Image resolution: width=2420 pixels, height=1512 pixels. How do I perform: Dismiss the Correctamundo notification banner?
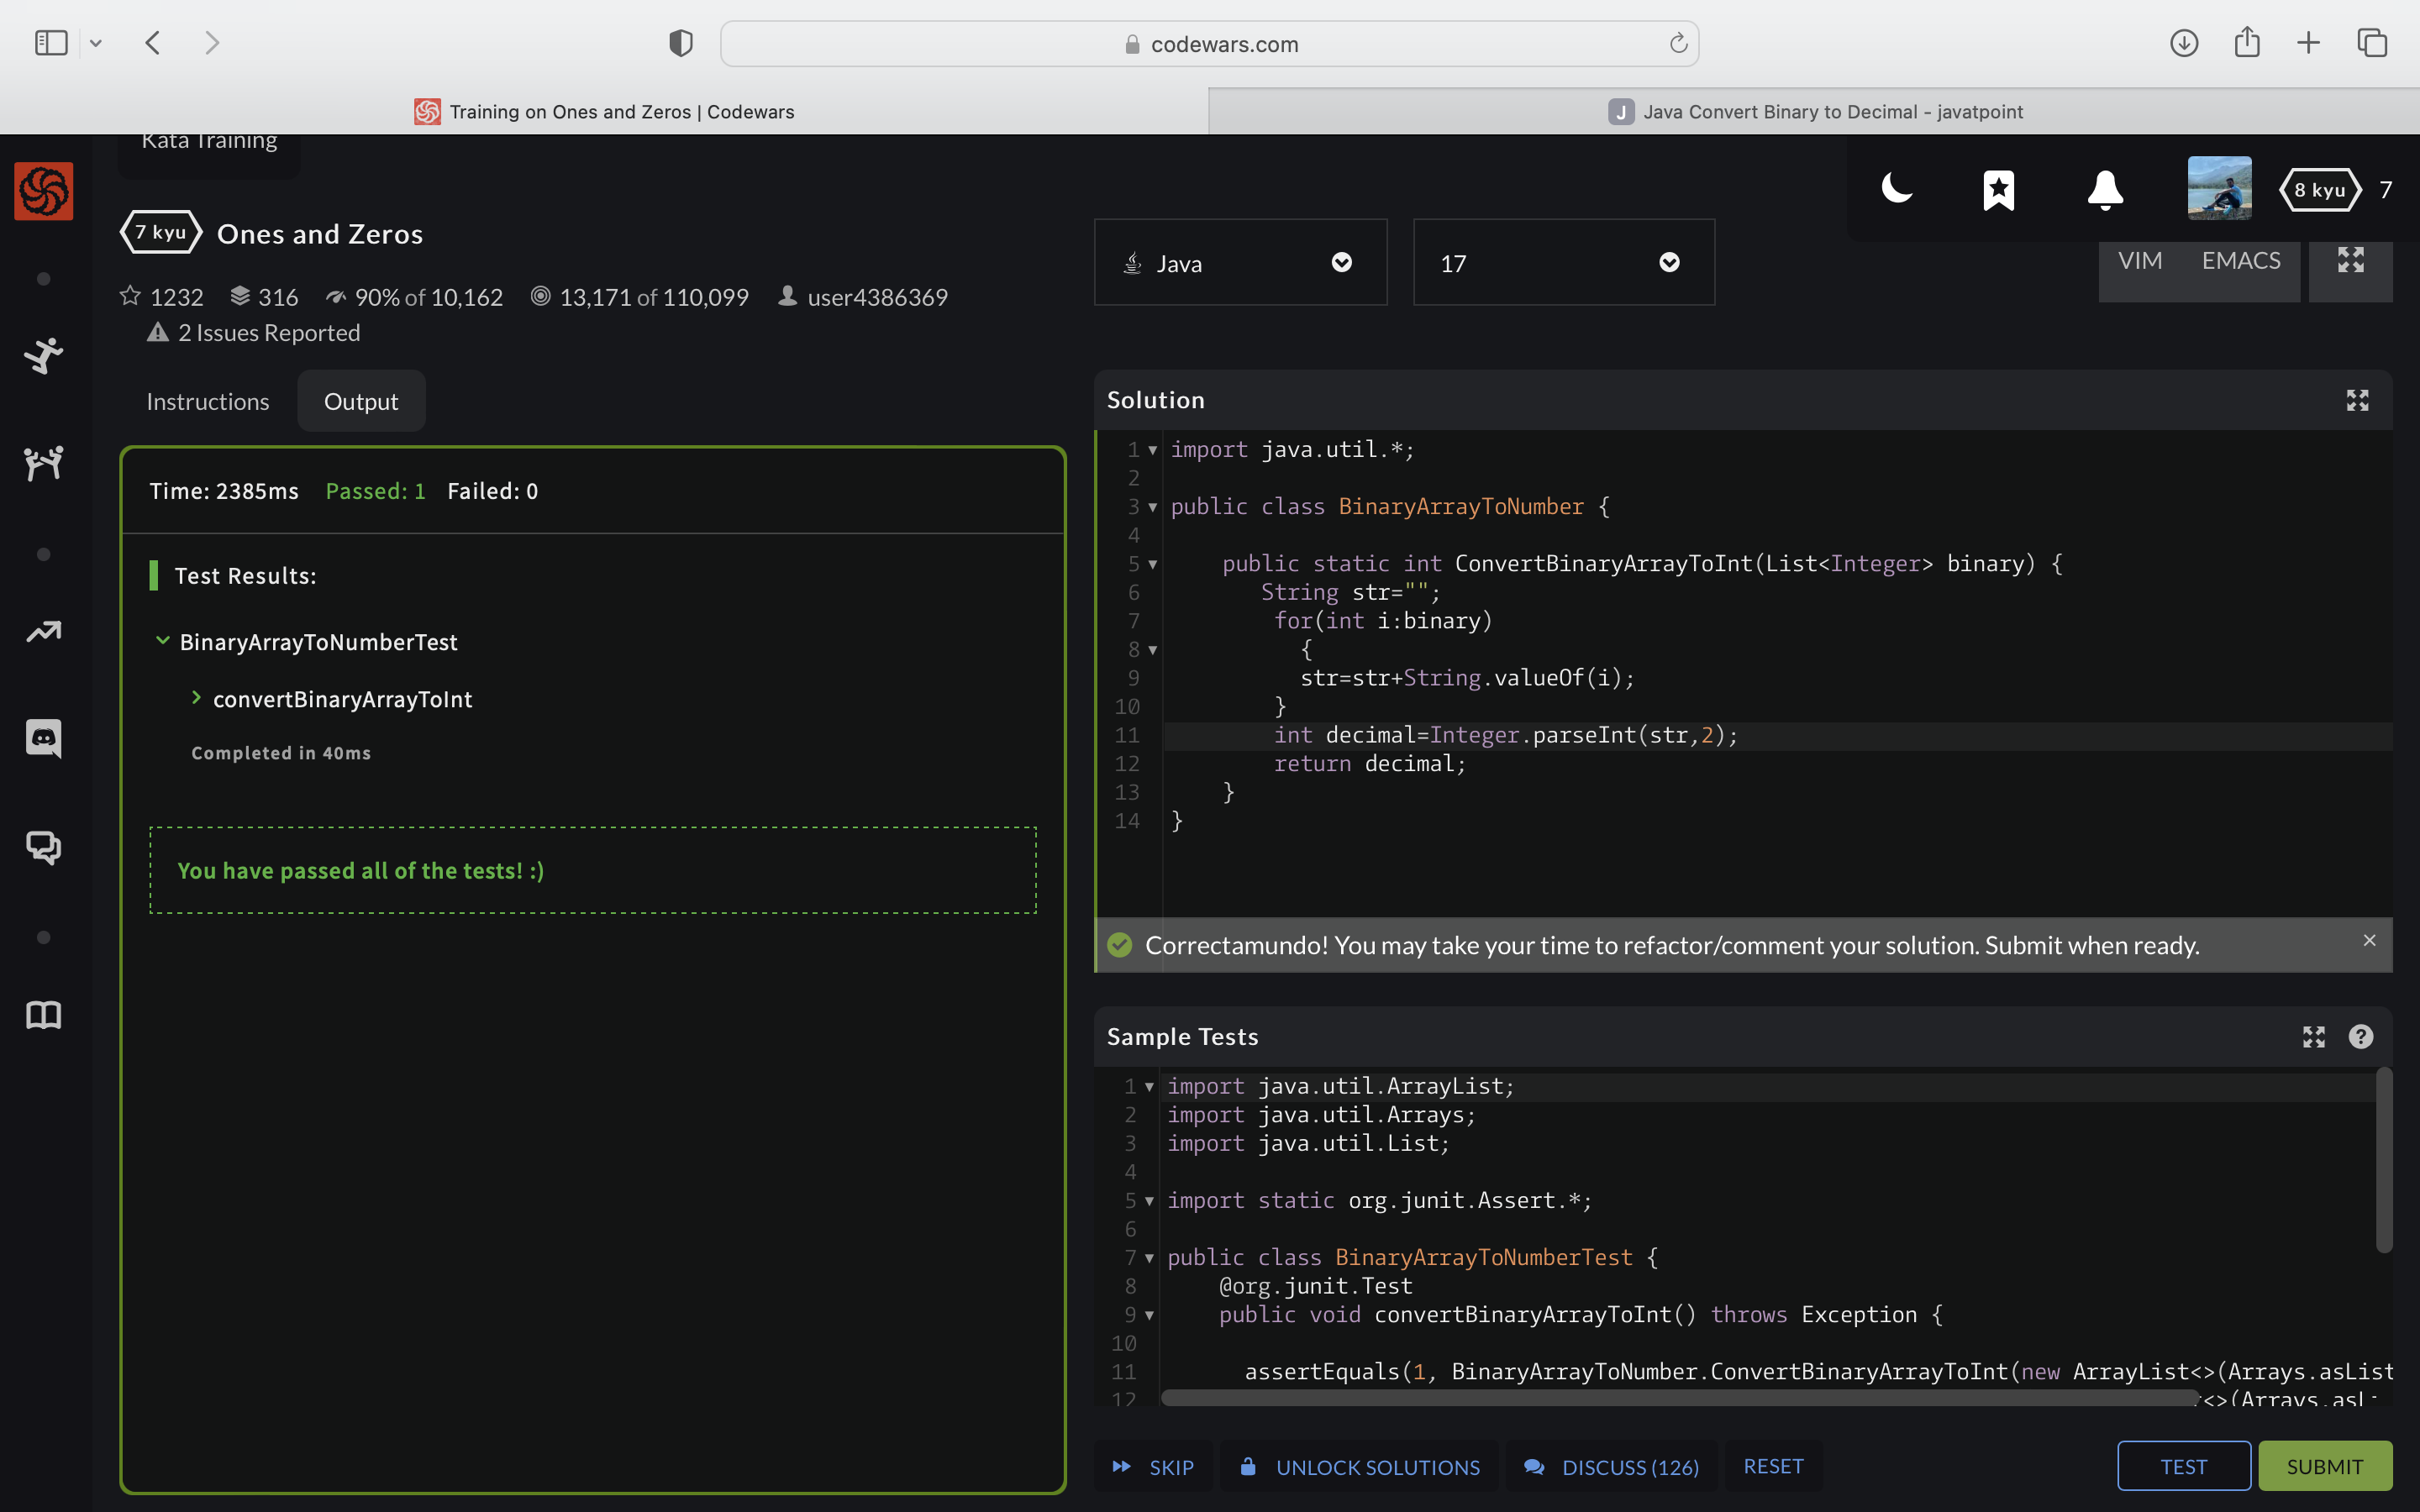[2369, 940]
